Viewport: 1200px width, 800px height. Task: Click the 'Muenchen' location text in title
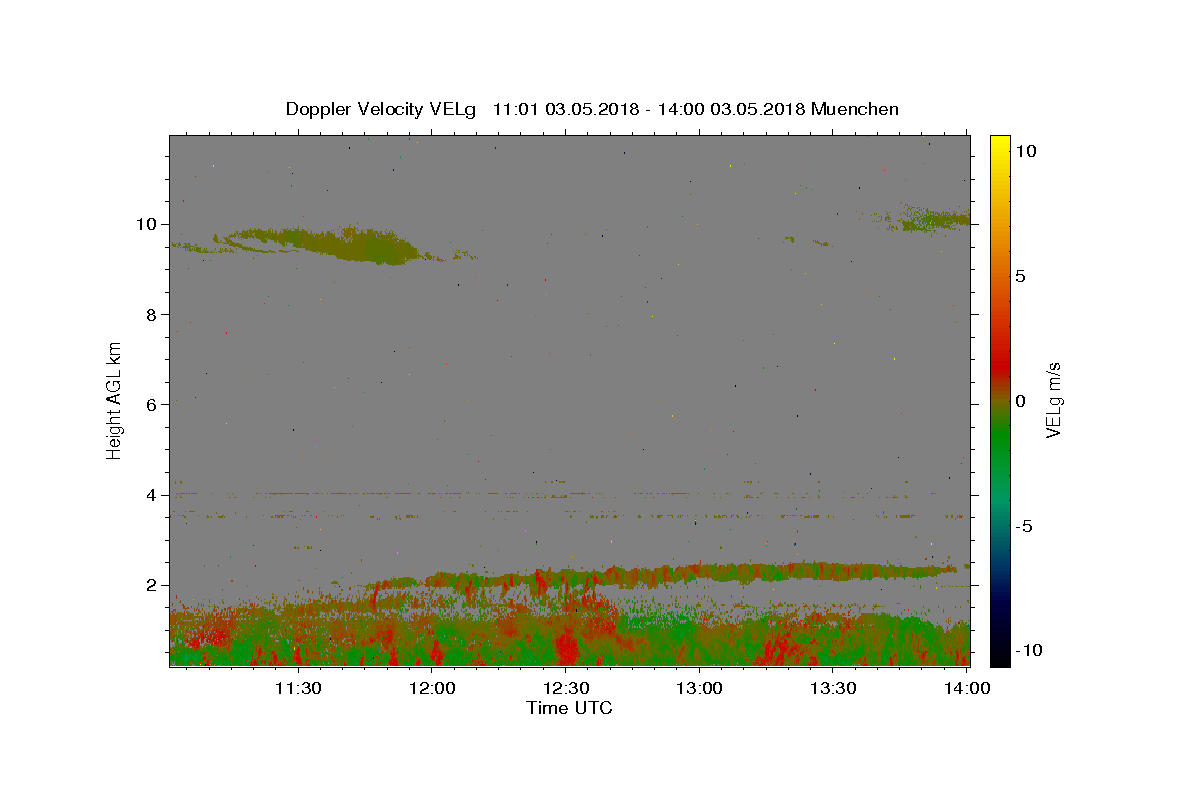[855, 109]
